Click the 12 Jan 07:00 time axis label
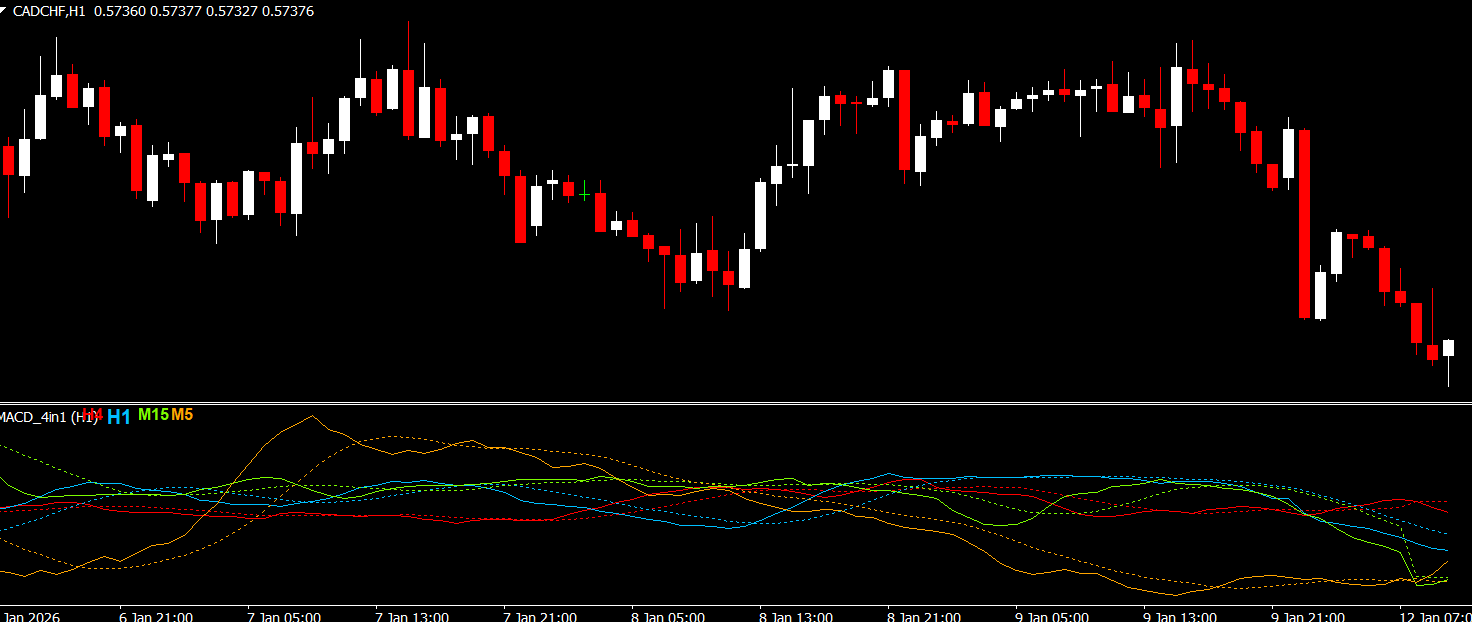Image resolution: width=1472 pixels, height=622 pixels. (1434, 616)
